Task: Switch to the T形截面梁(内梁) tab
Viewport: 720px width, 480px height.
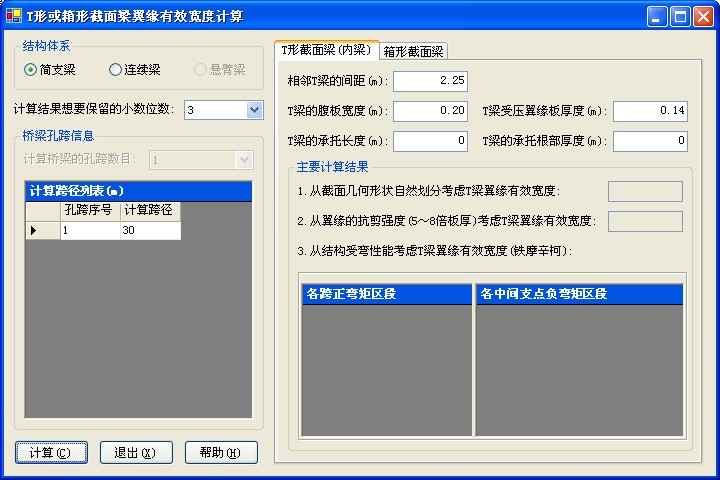Action: [326, 50]
